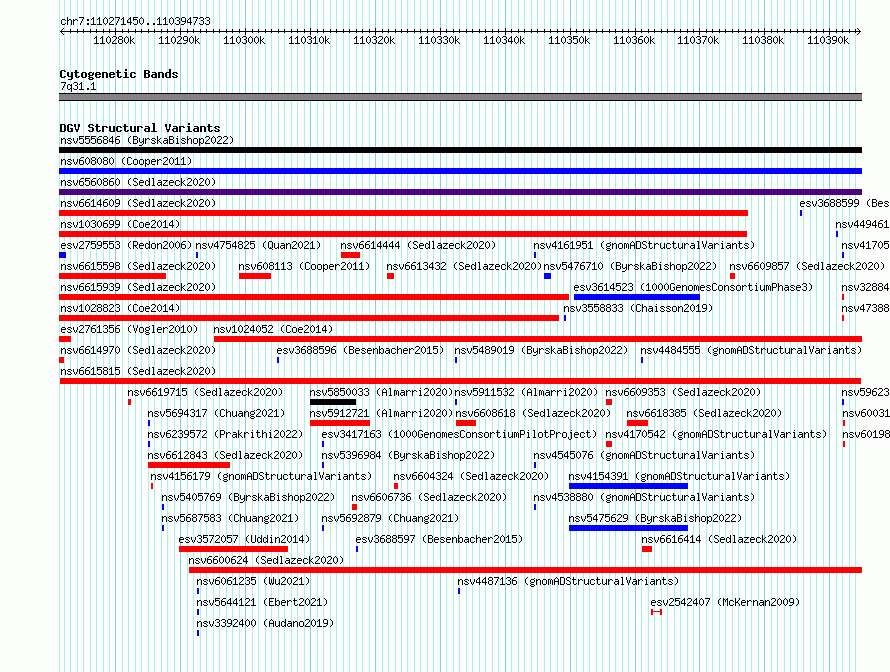Viewport: 890px width, 672px height.
Task: Click the black bar under nsv5850033
Action: click(333, 402)
